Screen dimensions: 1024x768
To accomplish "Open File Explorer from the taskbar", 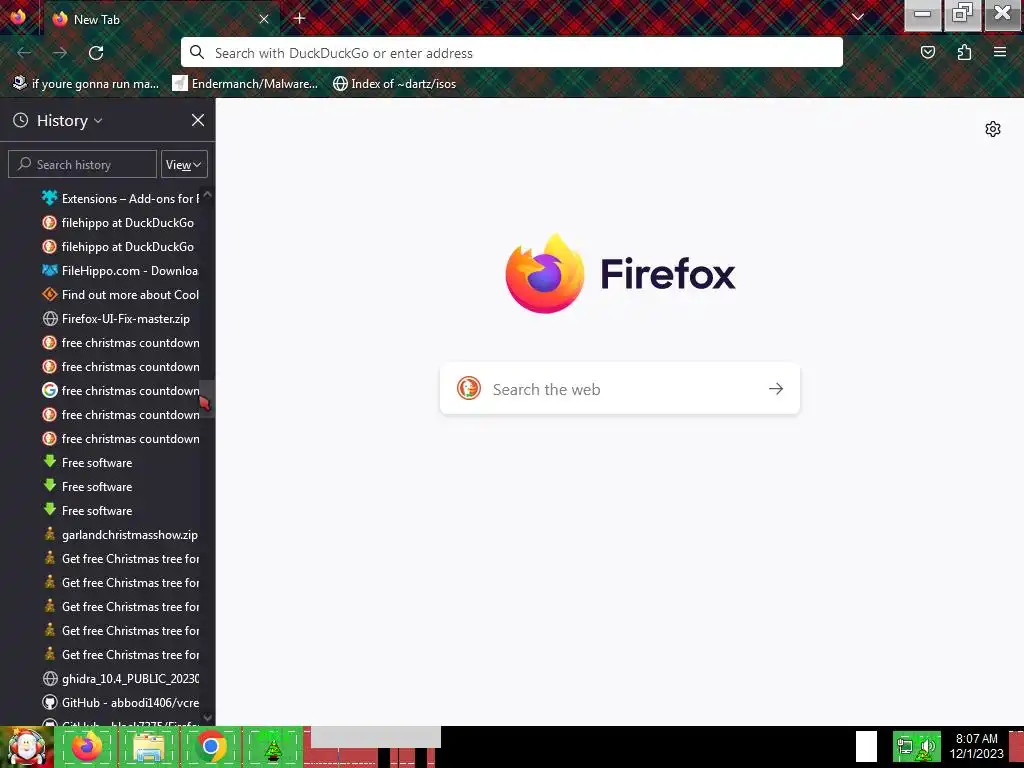I will tap(149, 746).
